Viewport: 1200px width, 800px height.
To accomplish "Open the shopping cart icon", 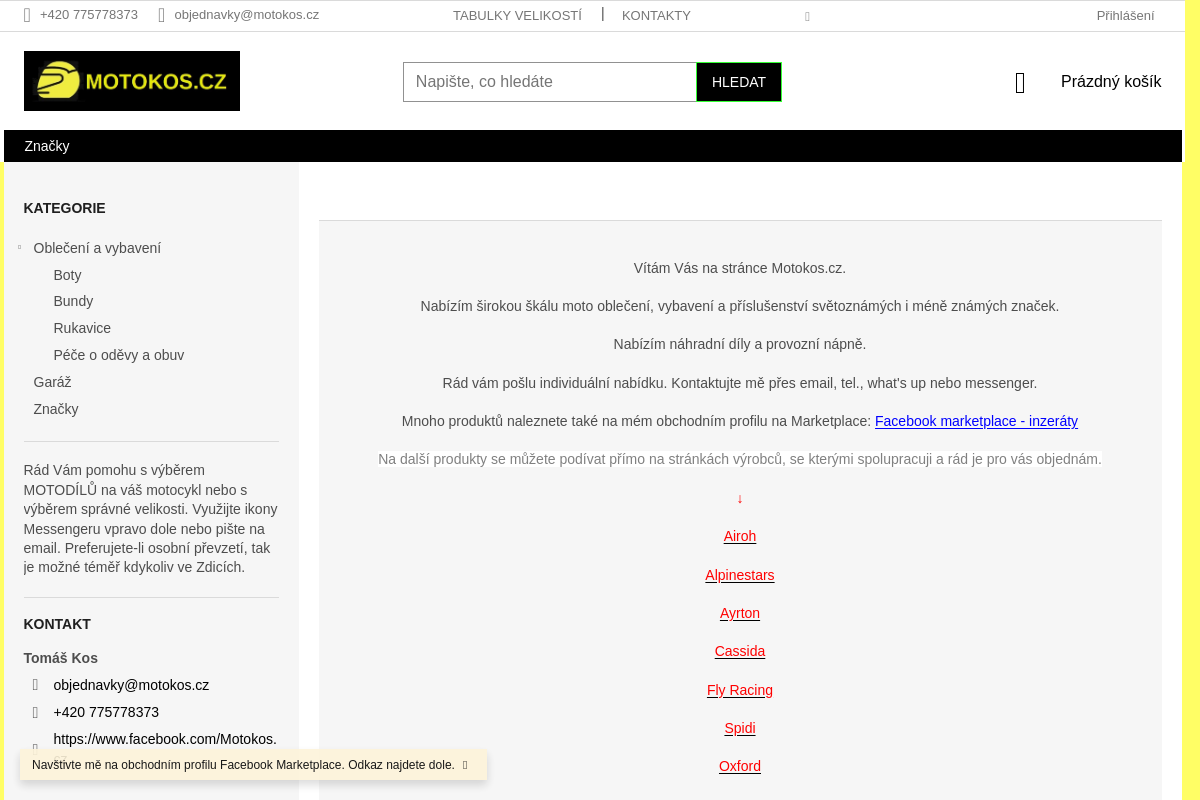I will coord(1020,83).
